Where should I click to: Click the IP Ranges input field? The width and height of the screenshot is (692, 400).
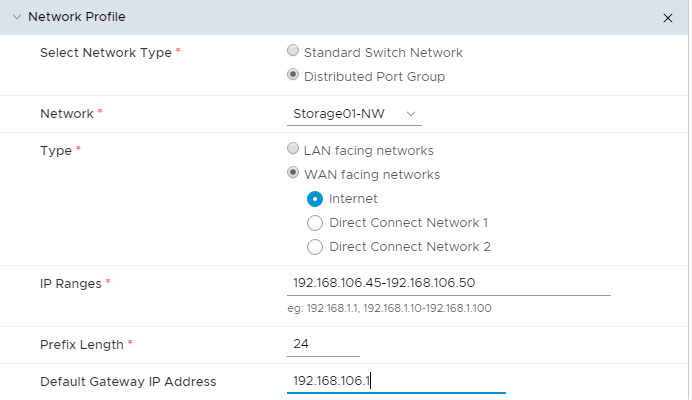point(448,283)
